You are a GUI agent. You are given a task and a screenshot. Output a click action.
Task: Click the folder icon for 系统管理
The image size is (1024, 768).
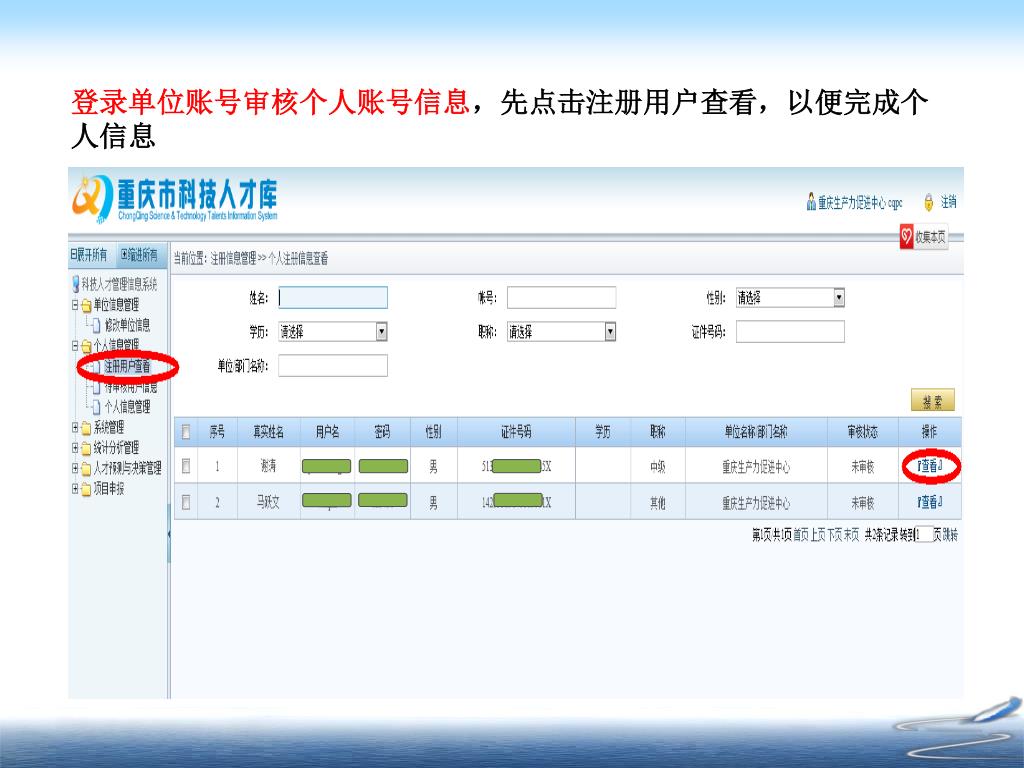pyautogui.click(x=86, y=428)
